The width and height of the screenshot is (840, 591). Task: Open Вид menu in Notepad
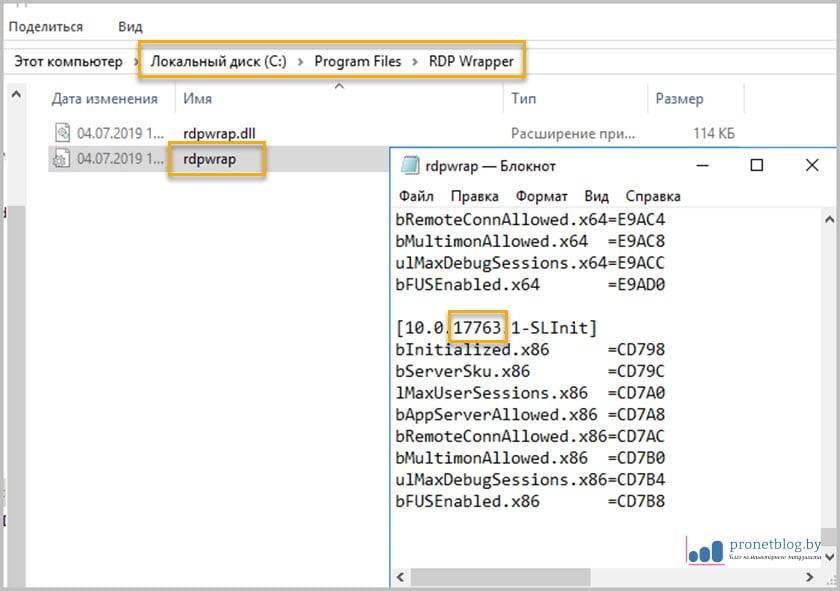[596, 196]
